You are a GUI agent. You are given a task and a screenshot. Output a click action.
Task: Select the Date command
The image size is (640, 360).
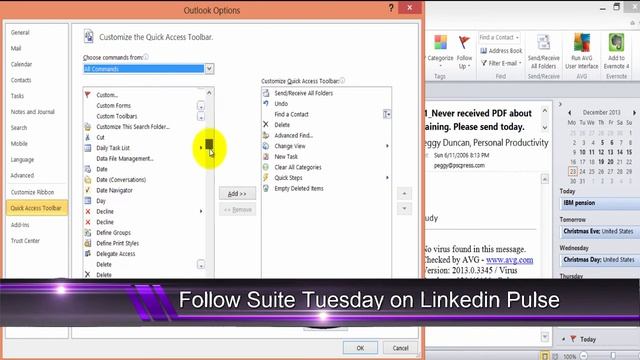click(102, 169)
